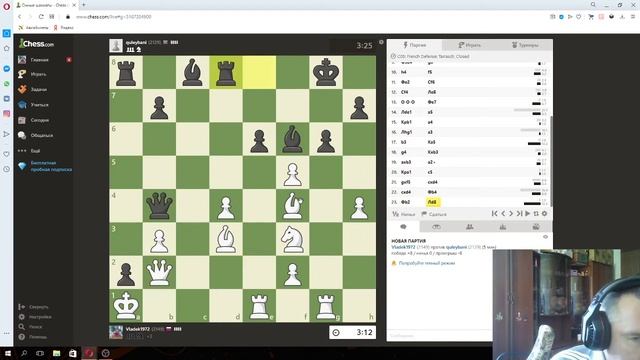This screenshot has width=640, height=360.
Task: Open quleybani profile link in chat
Action: [x=456, y=247]
